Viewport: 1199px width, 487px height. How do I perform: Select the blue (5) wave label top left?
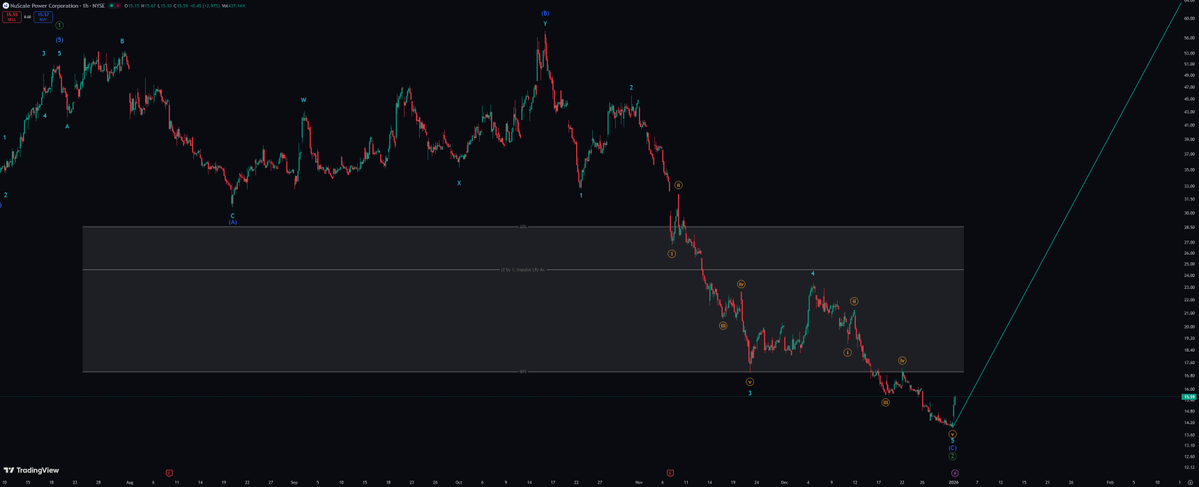point(60,40)
